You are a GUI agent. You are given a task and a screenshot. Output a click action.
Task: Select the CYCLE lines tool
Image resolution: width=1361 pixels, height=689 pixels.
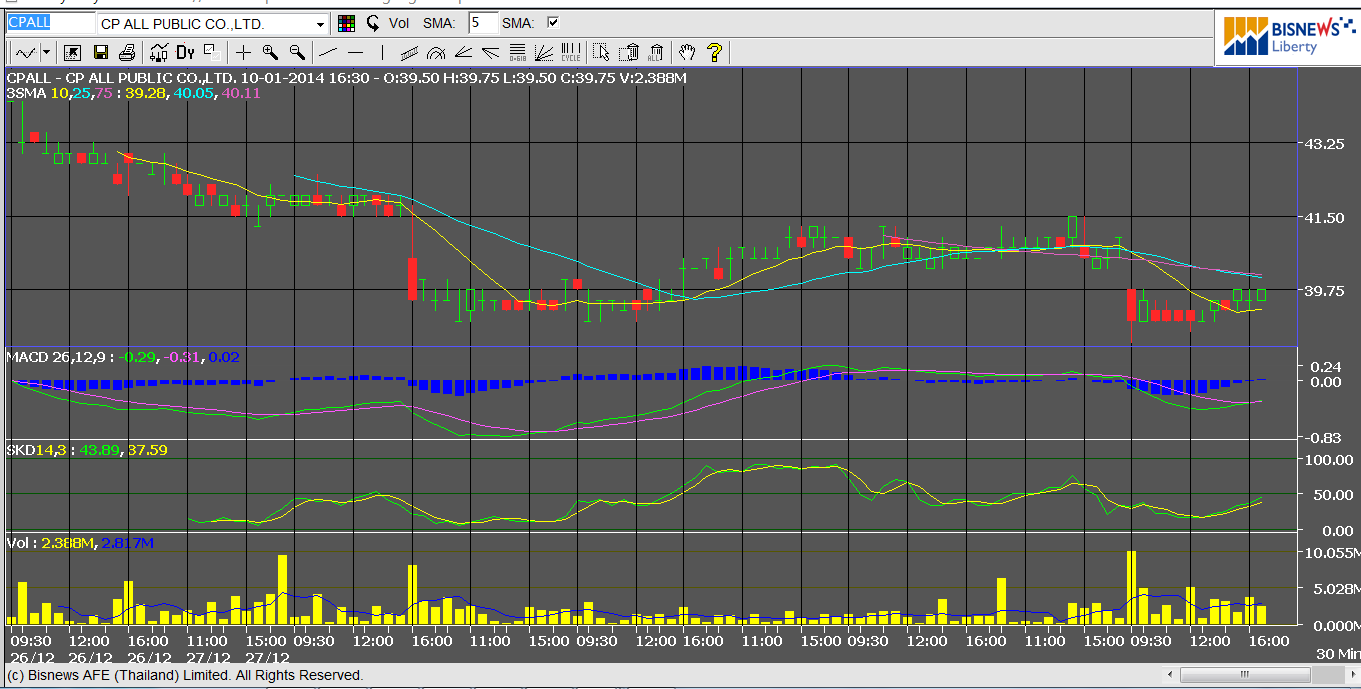(x=571, y=52)
